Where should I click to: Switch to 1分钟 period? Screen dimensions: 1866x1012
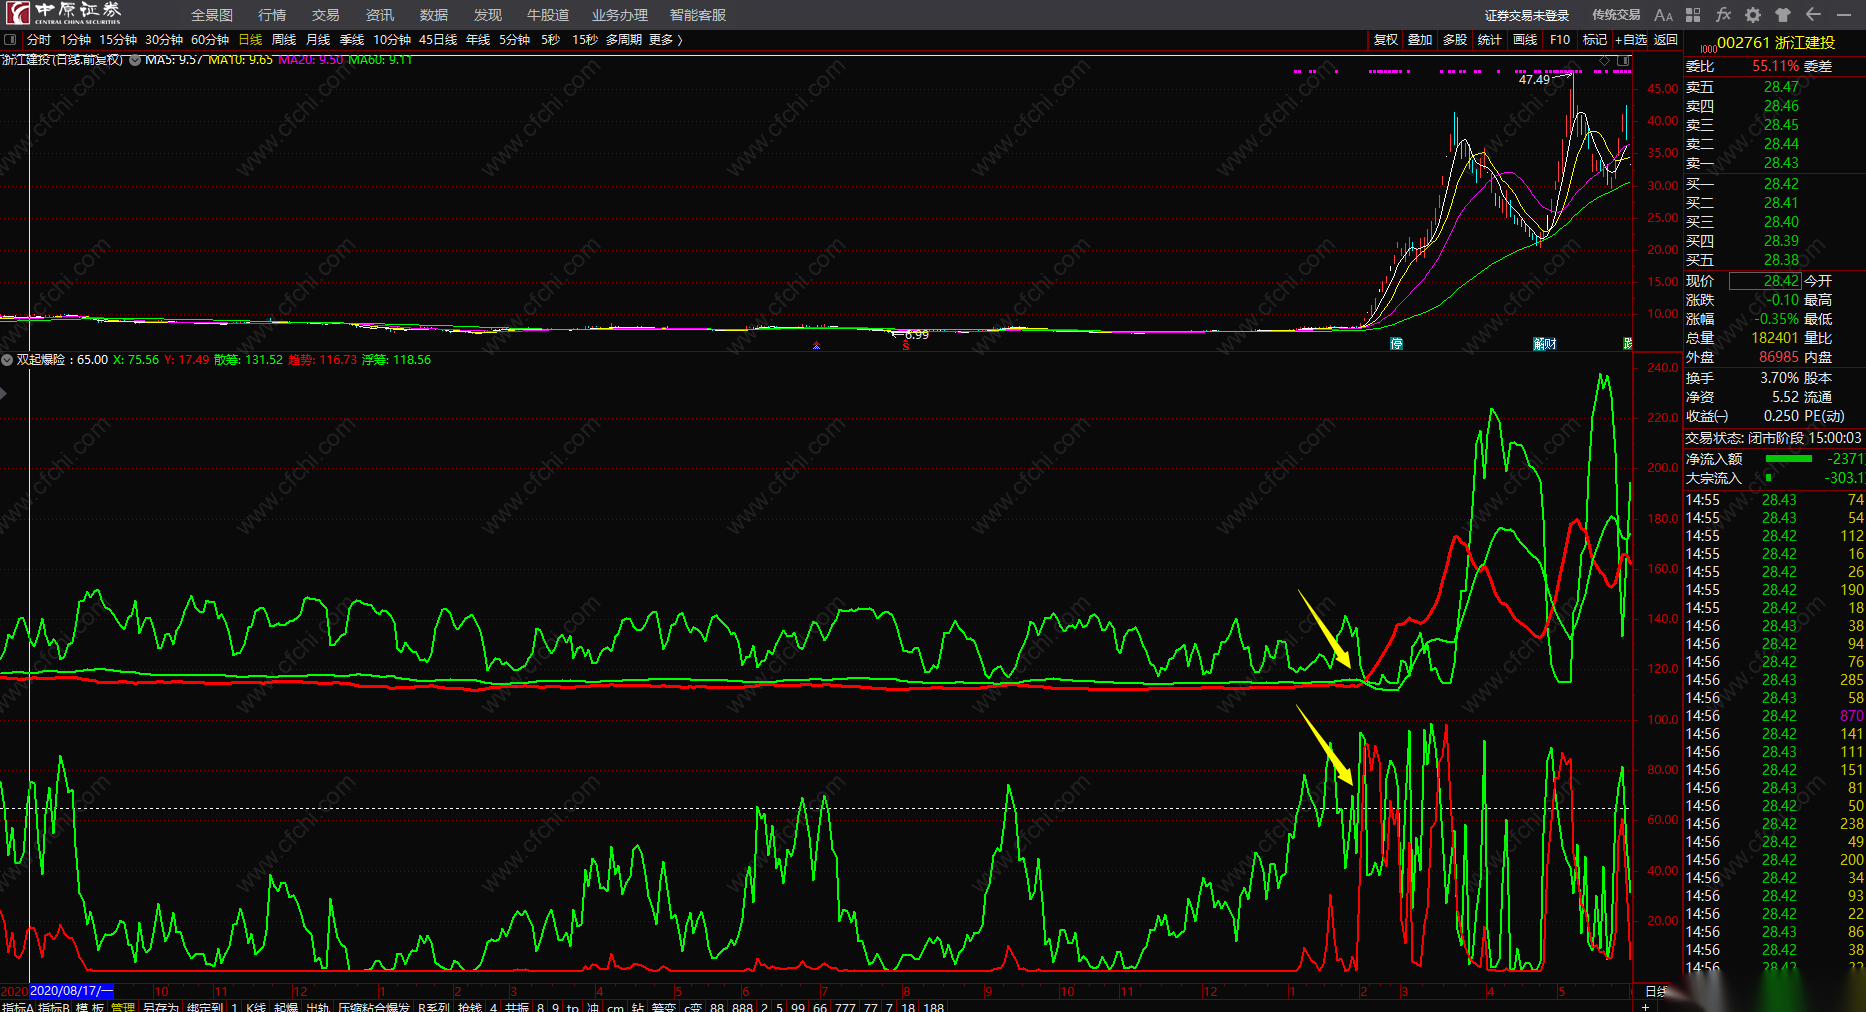[x=76, y=40]
